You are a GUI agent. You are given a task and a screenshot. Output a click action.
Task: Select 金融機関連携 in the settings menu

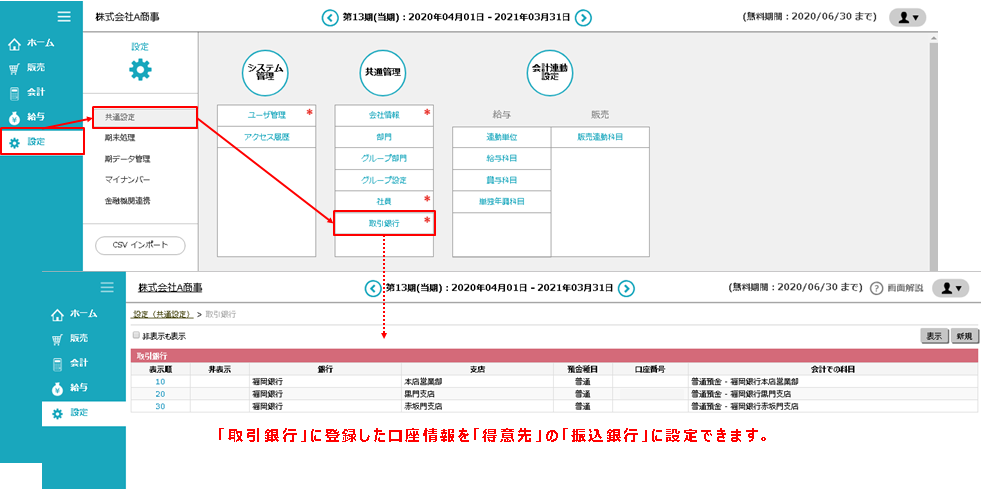click(127, 201)
